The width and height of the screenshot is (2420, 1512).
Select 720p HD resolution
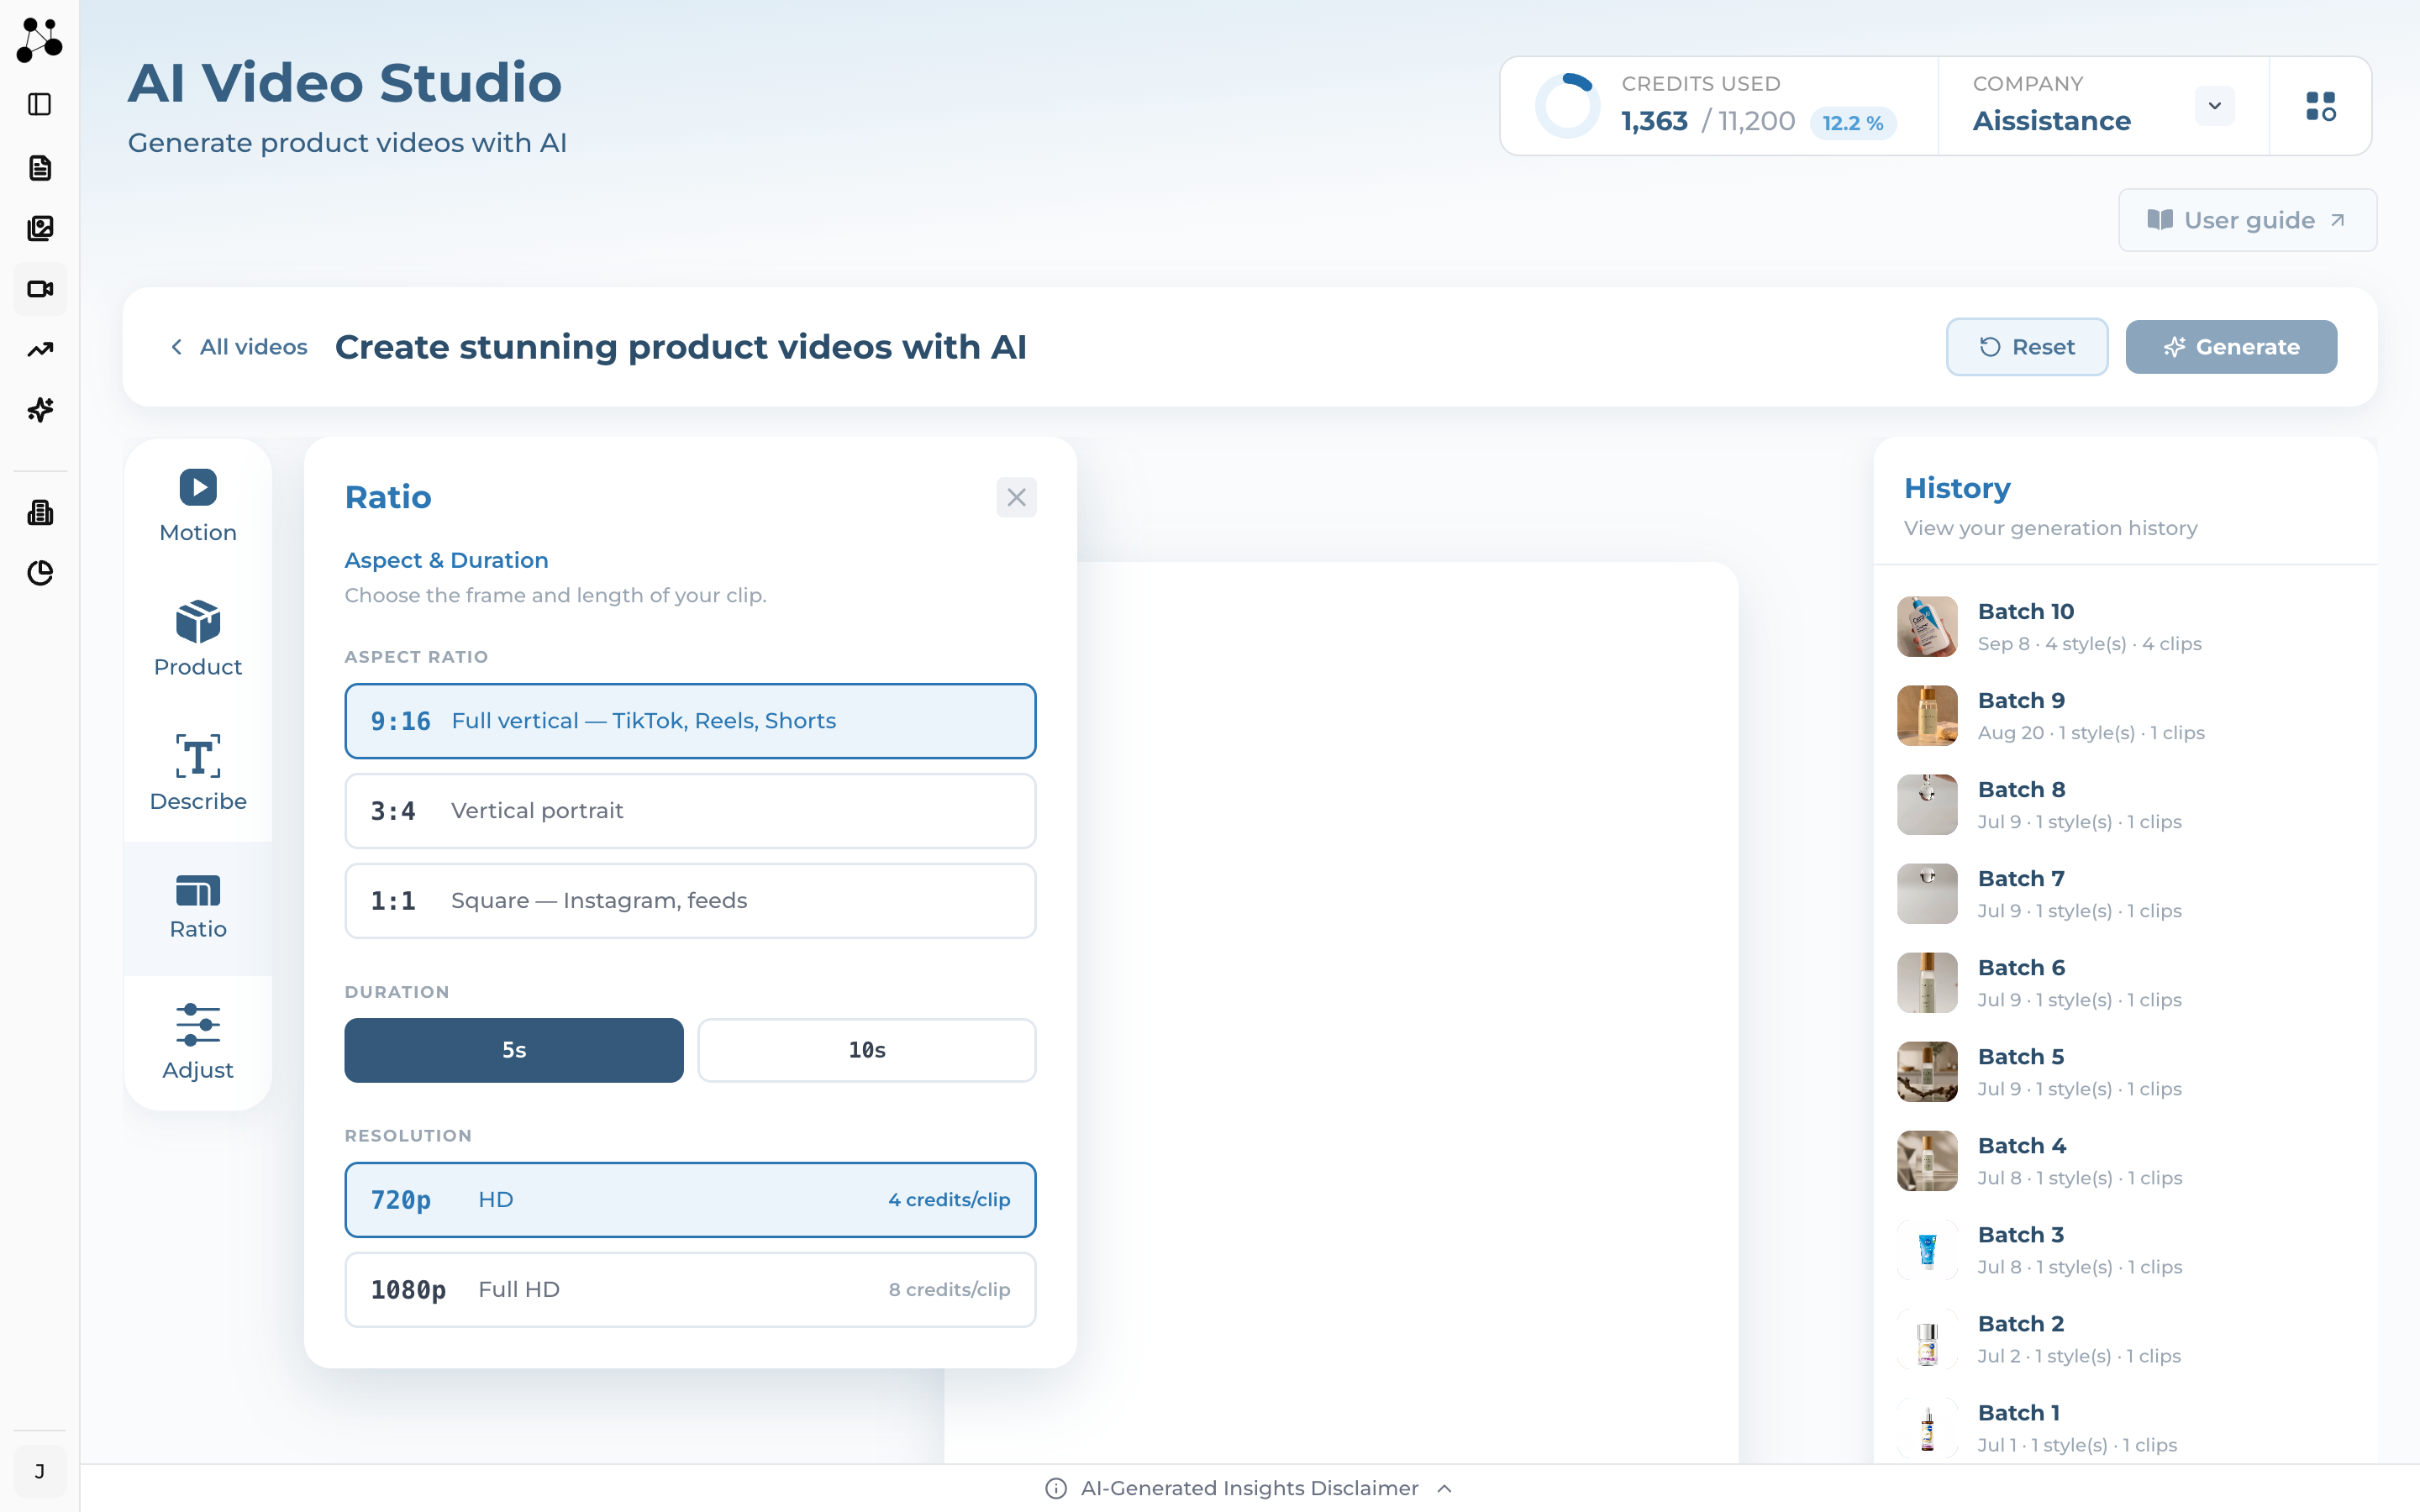tap(690, 1199)
